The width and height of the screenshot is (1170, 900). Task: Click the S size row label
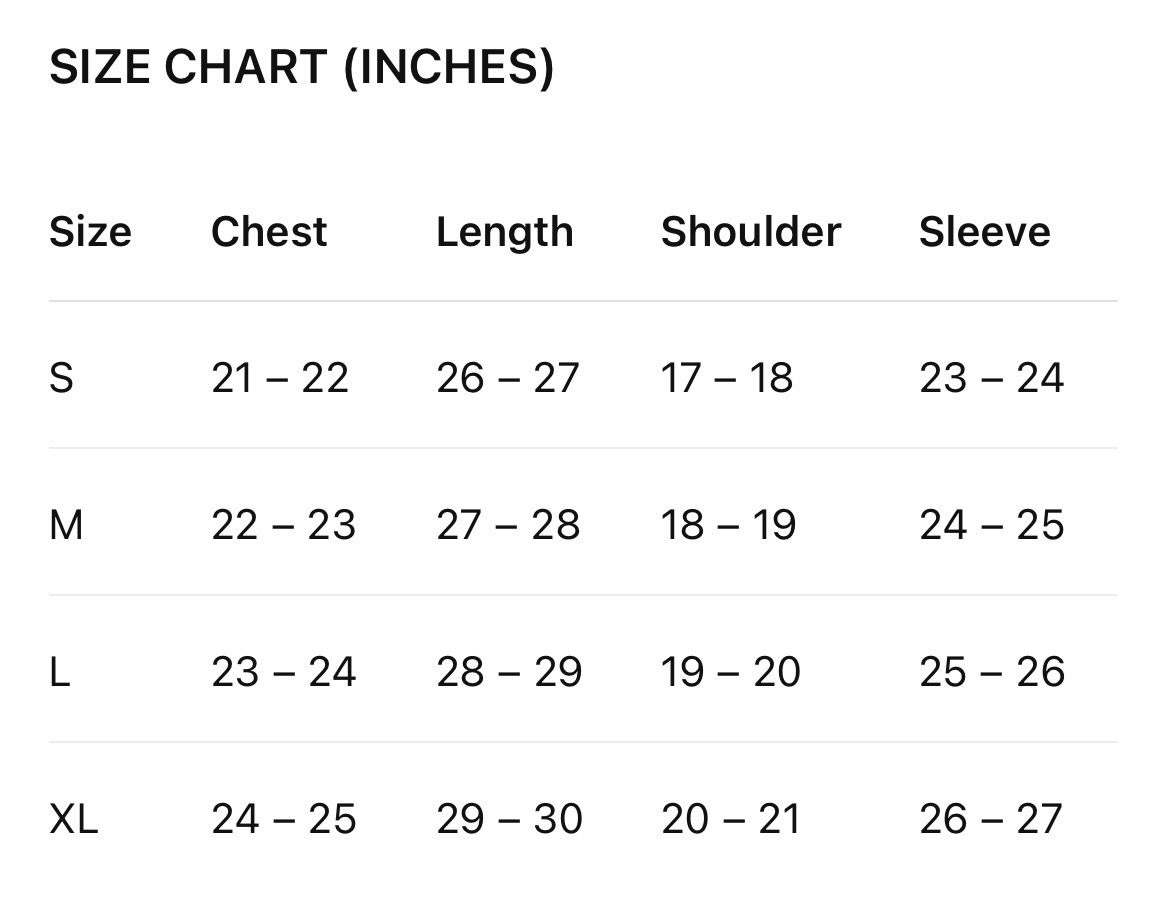point(61,378)
